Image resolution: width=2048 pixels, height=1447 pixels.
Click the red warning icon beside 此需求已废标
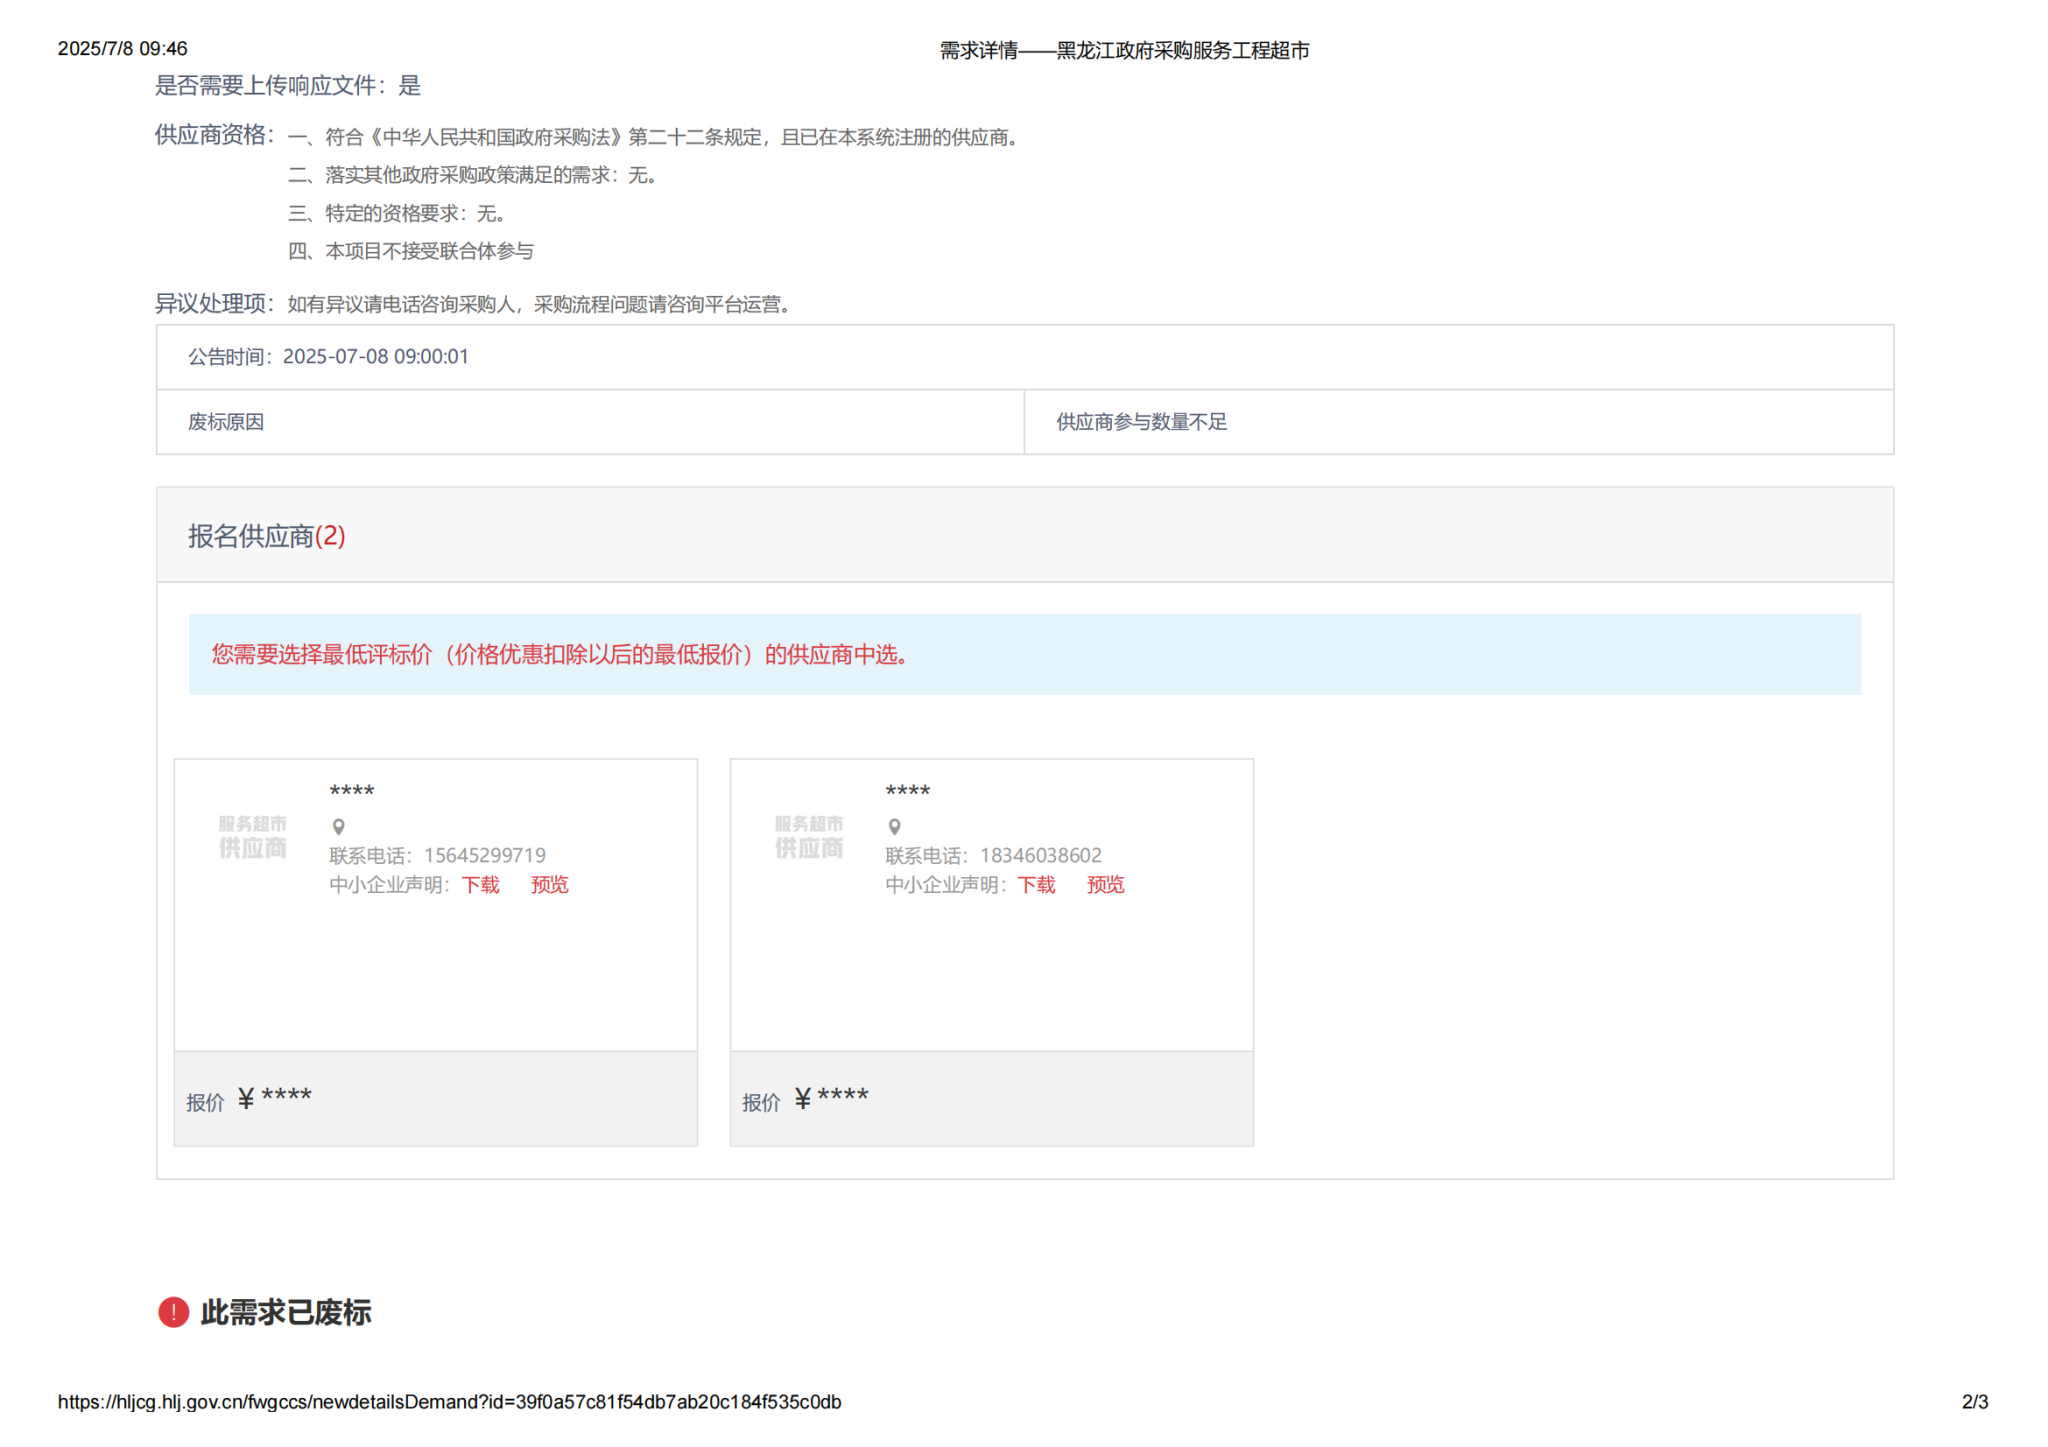(x=174, y=1312)
